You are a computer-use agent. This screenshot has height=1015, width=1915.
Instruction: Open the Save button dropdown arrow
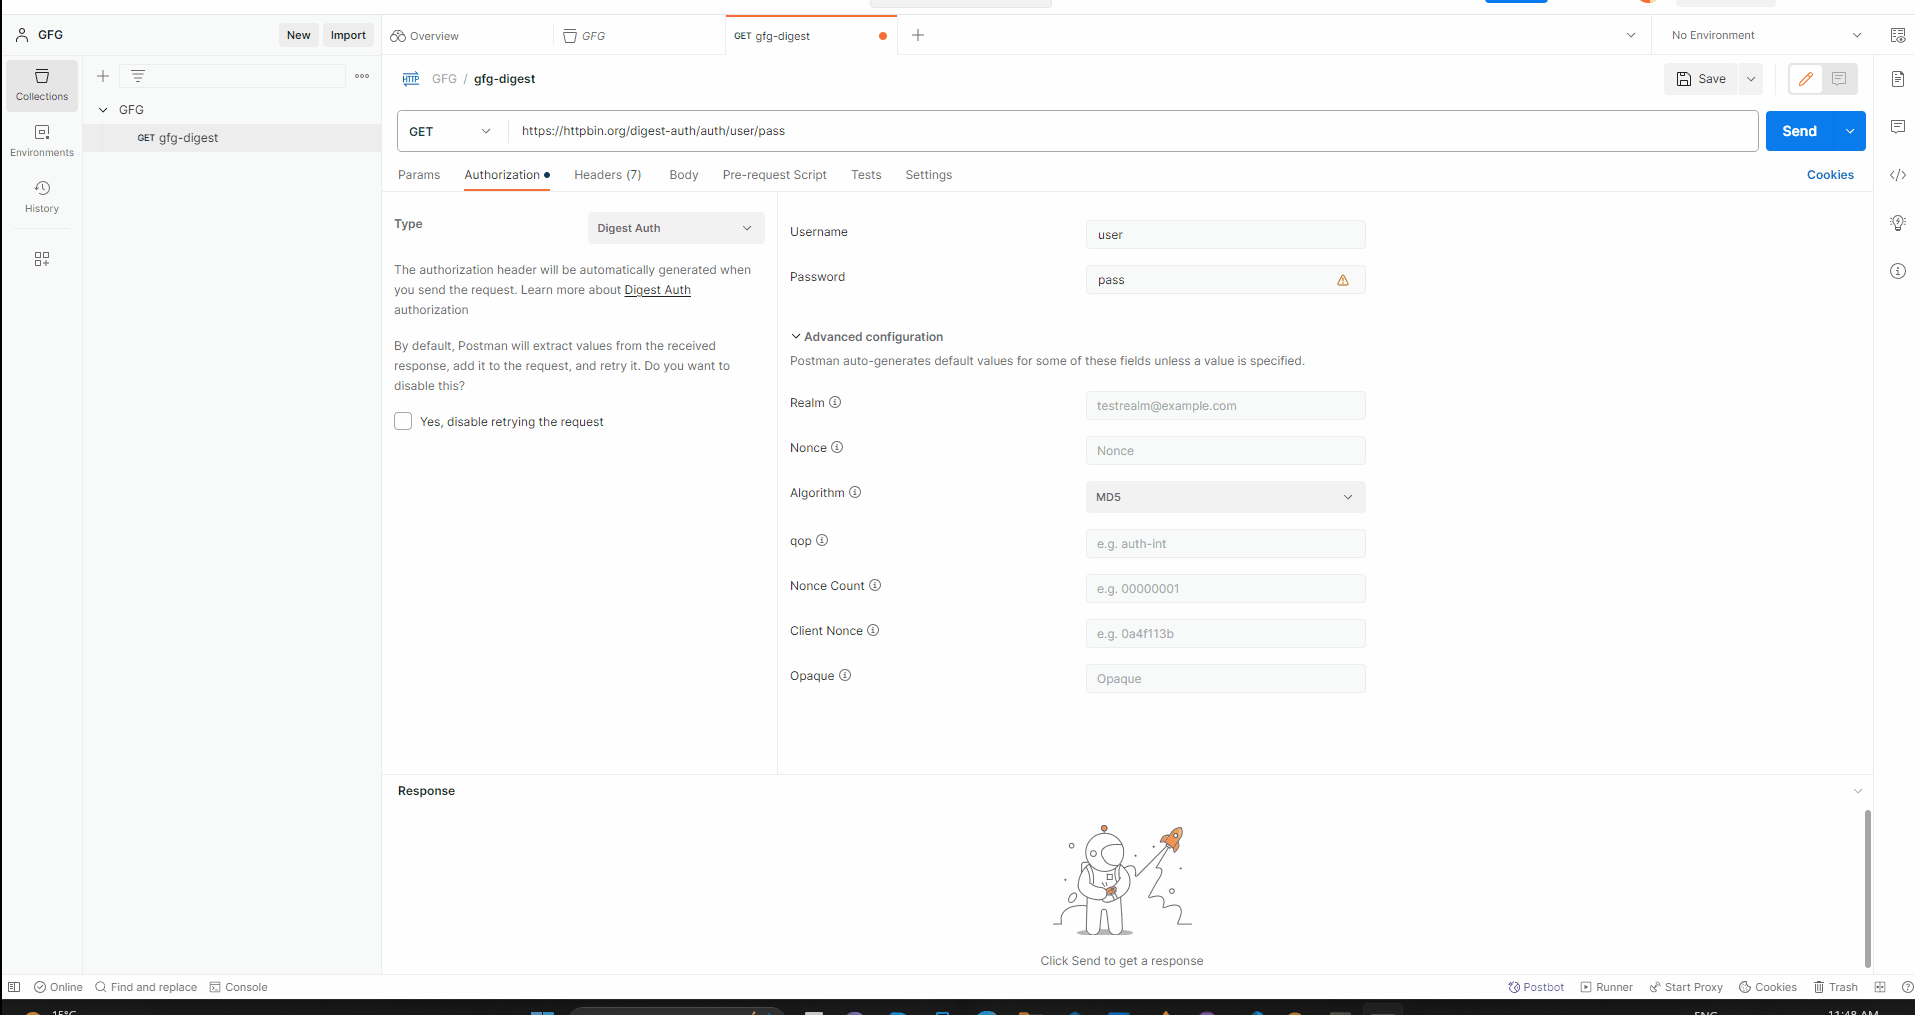click(1751, 79)
